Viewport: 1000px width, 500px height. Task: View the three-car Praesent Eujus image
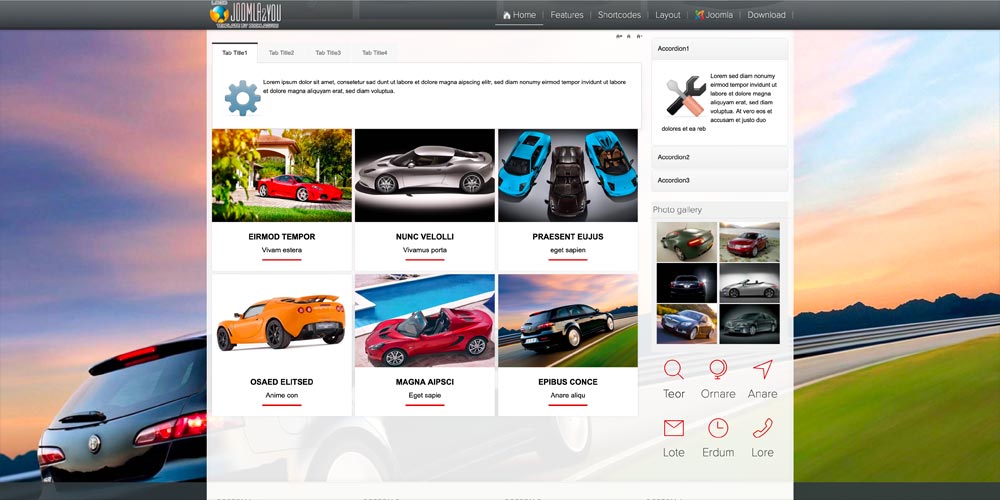pos(568,175)
